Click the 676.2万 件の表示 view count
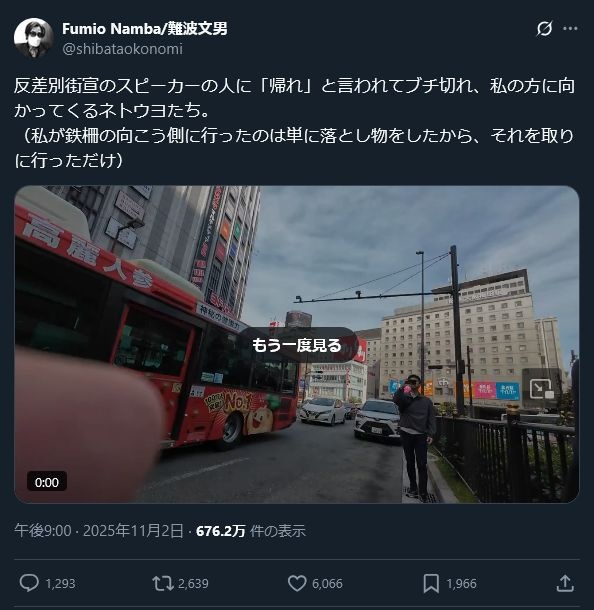This screenshot has width=594, height=610. tap(251, 531)
